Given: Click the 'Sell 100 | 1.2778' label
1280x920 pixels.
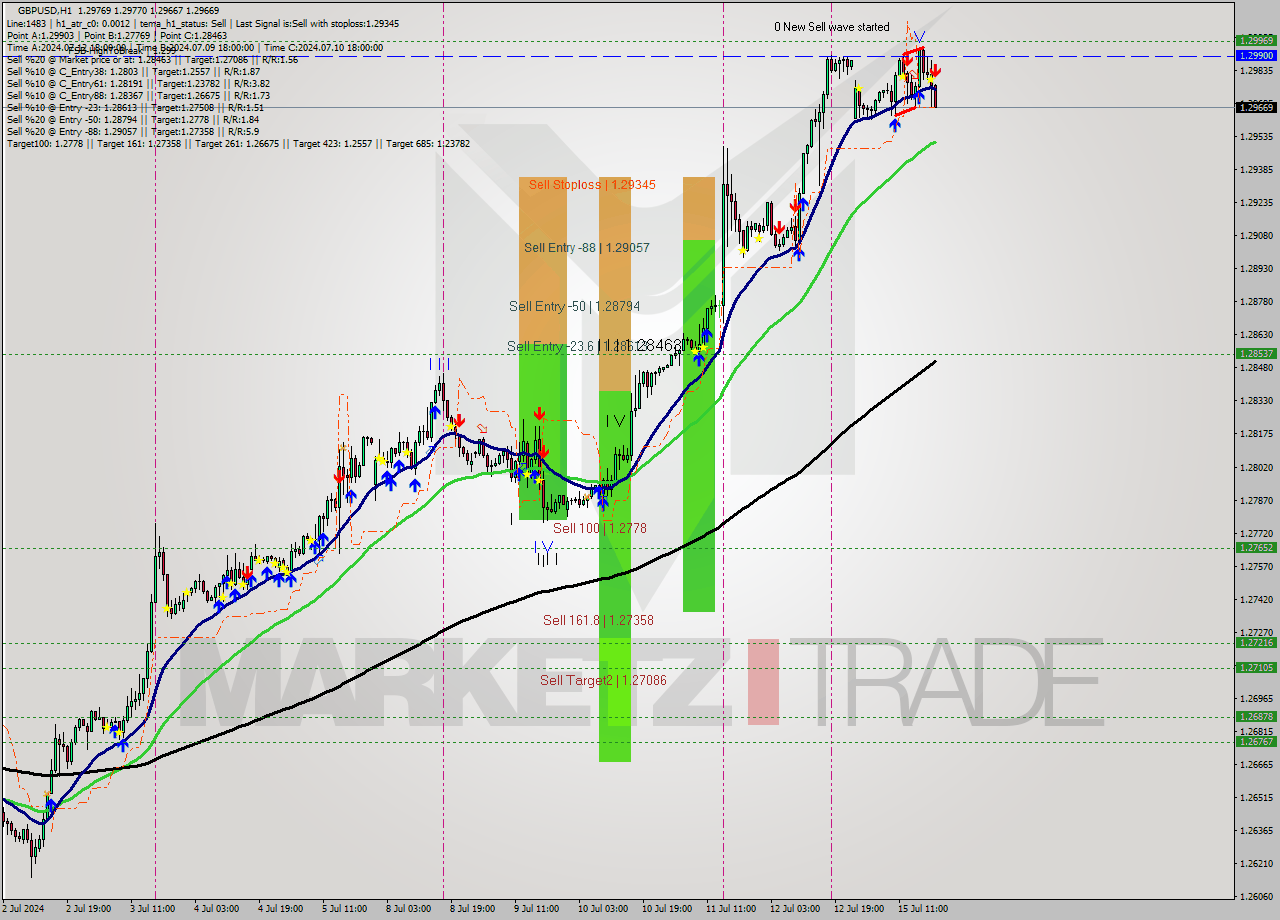Looking at the screenshot, I should coord(599,528).
